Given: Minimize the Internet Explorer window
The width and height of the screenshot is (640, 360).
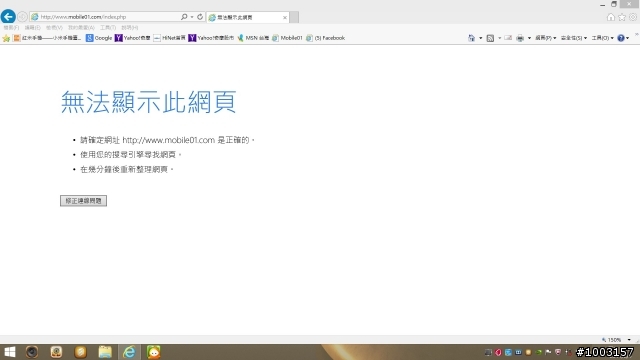Looking at the screenshot, I should (602, 4).
